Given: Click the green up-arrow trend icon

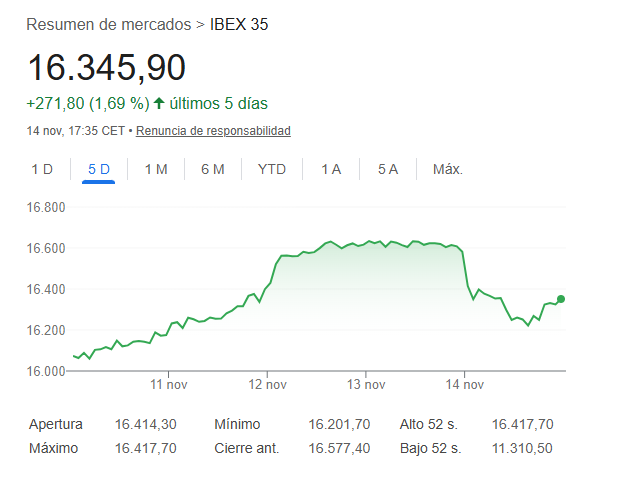Looking at the screenshot, I should pyautogui.click(x=159, y=103).
